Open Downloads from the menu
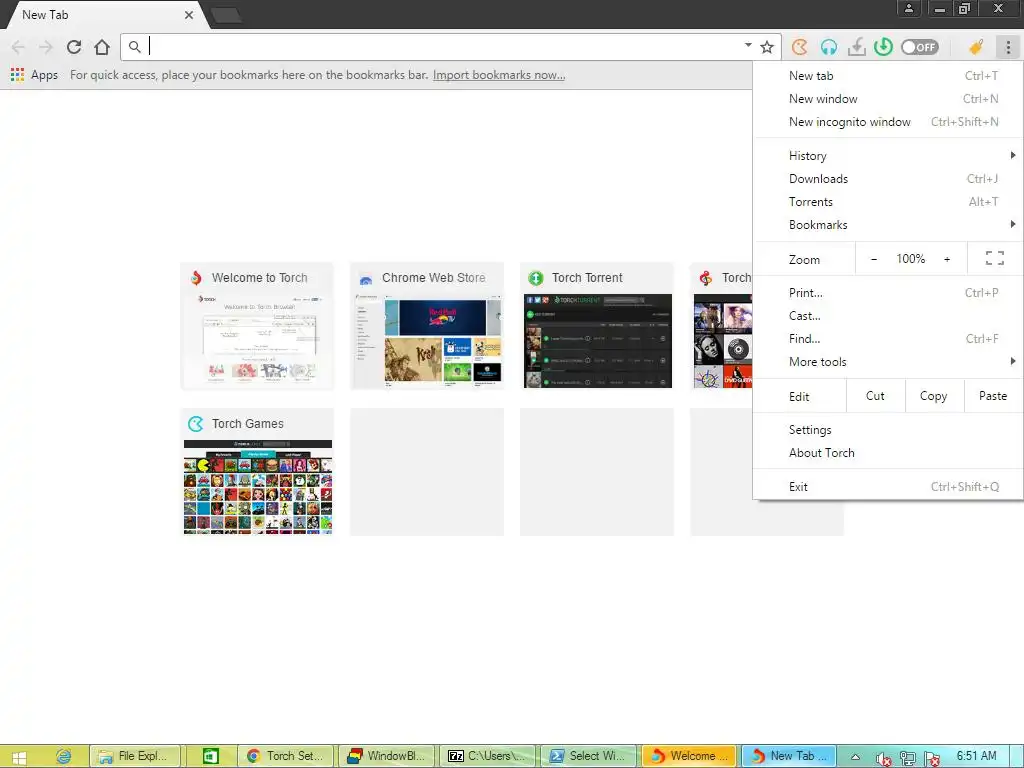The image size is (1024, 768). pyautogui.click(x=888, y=178)
